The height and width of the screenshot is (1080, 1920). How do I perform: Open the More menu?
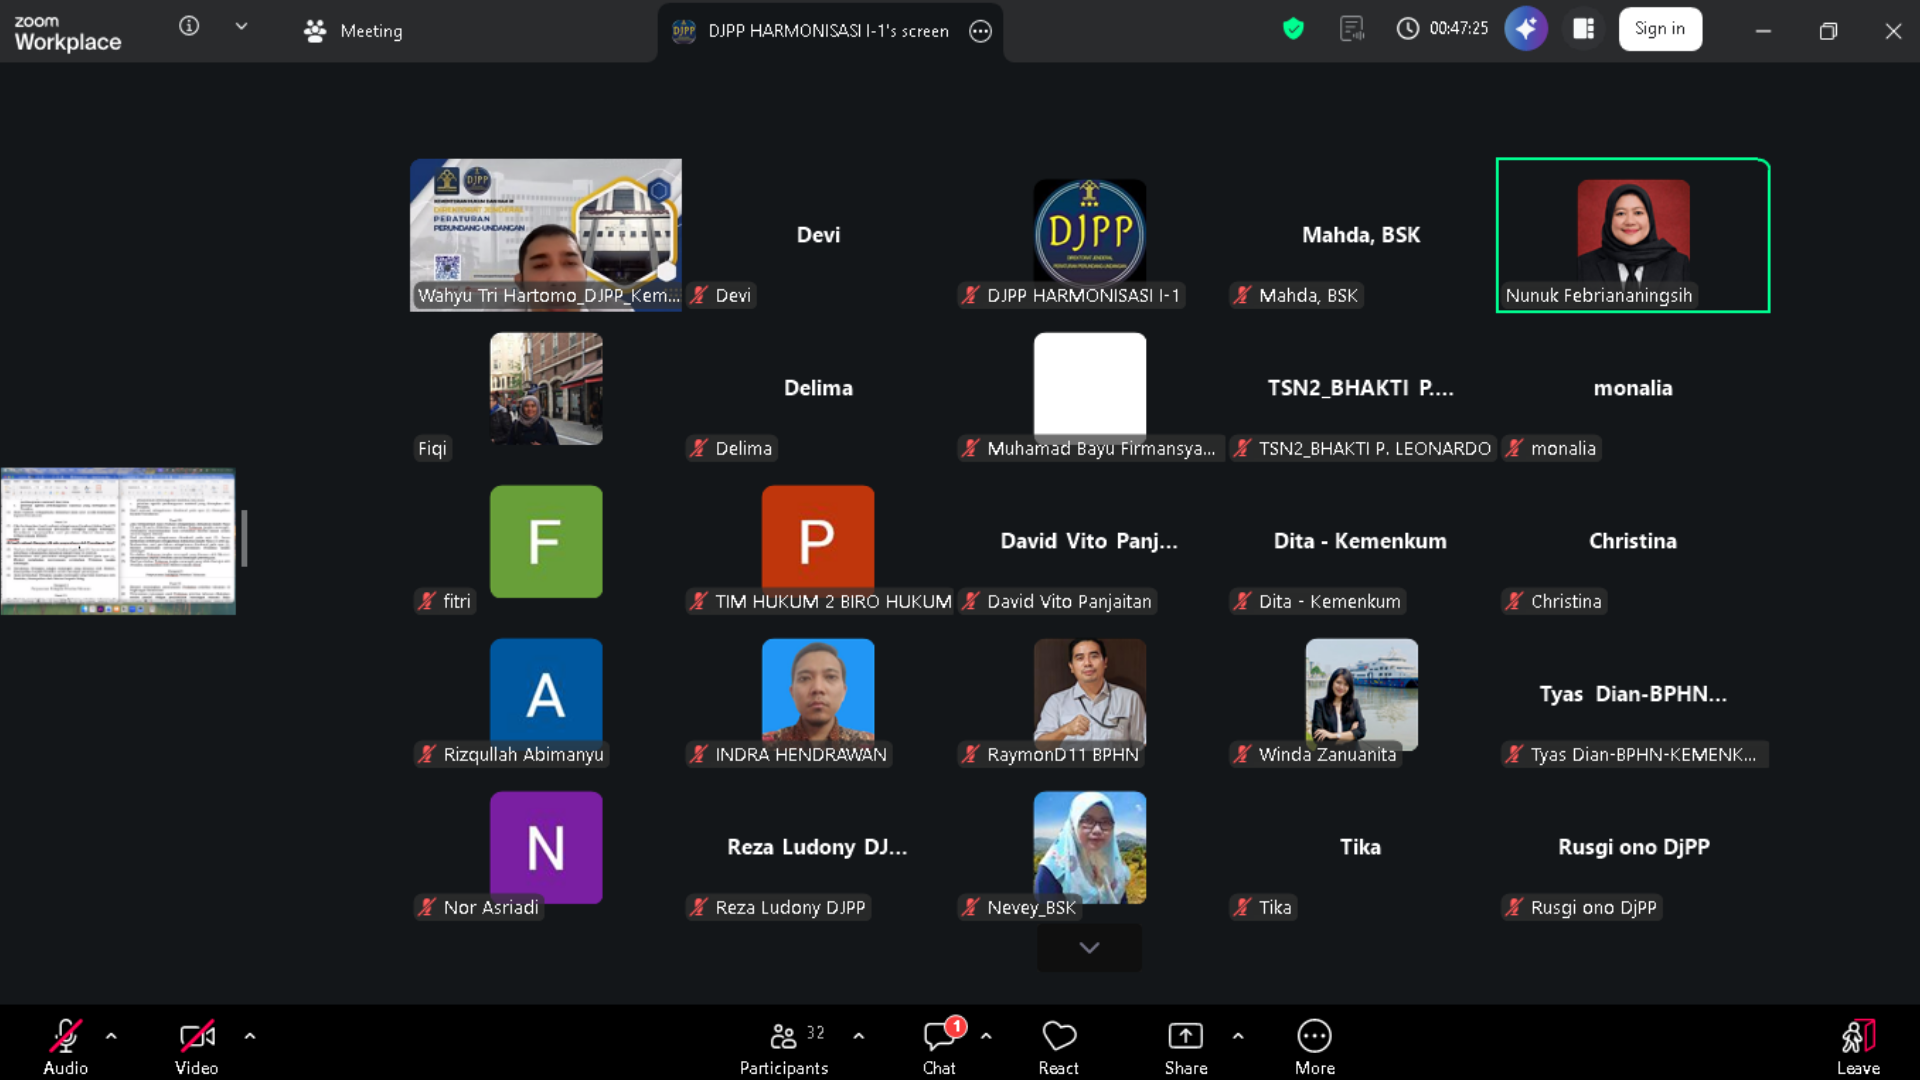(1315, 1047)
